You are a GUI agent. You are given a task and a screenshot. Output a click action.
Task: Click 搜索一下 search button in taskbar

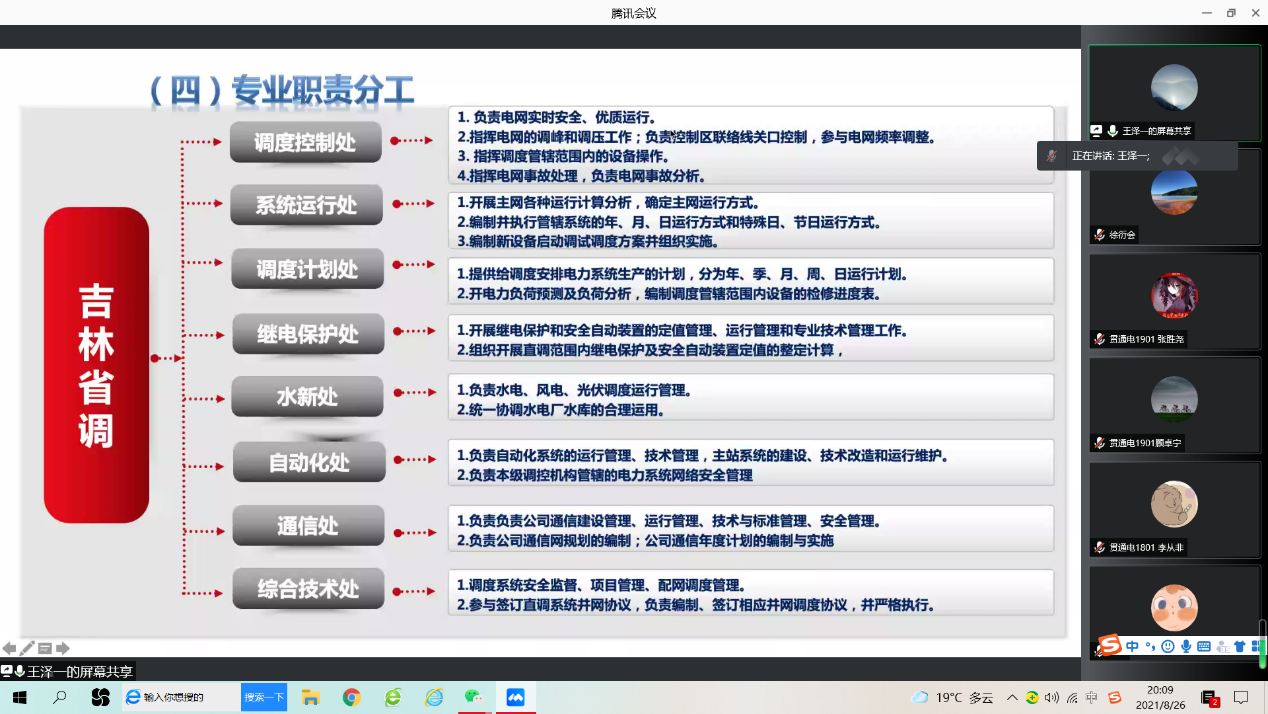(x=264, y=697)
